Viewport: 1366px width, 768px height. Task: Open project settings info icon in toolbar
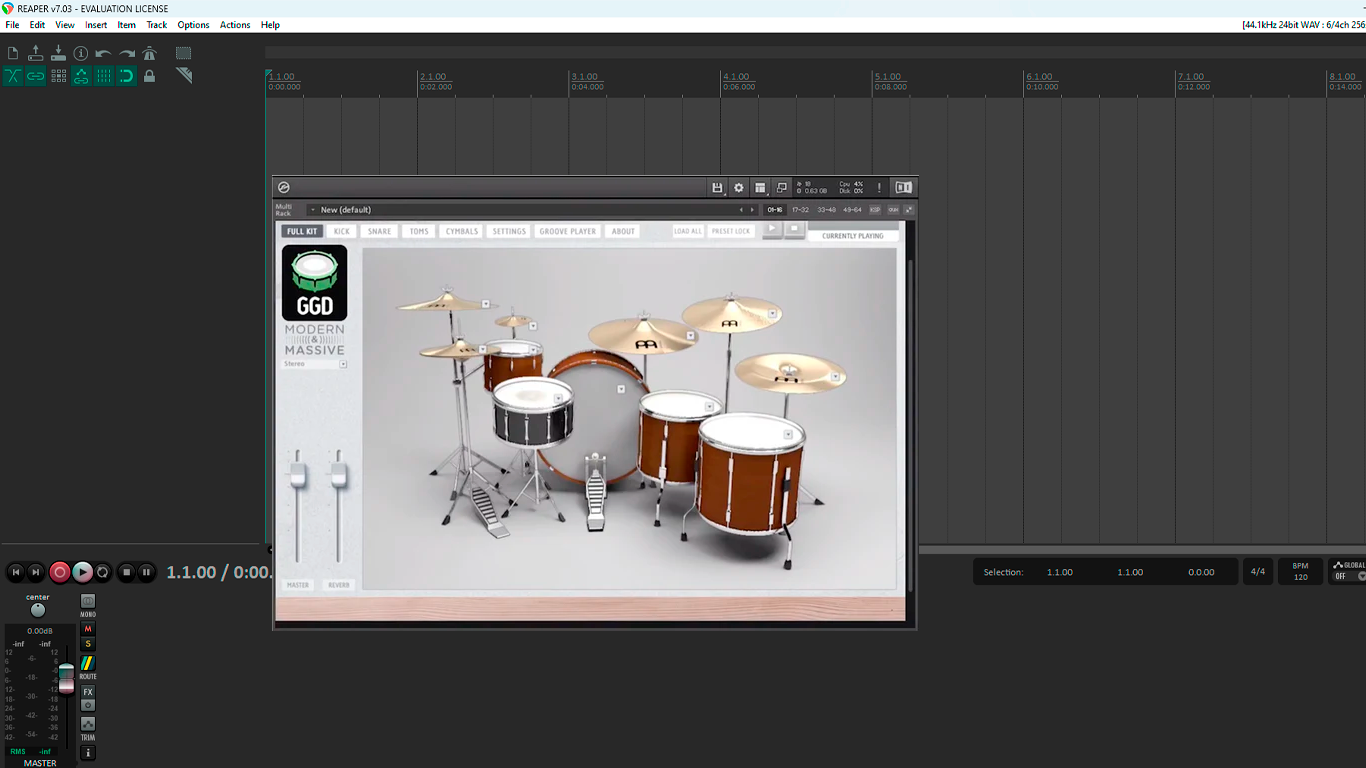(x=81, y=53)
